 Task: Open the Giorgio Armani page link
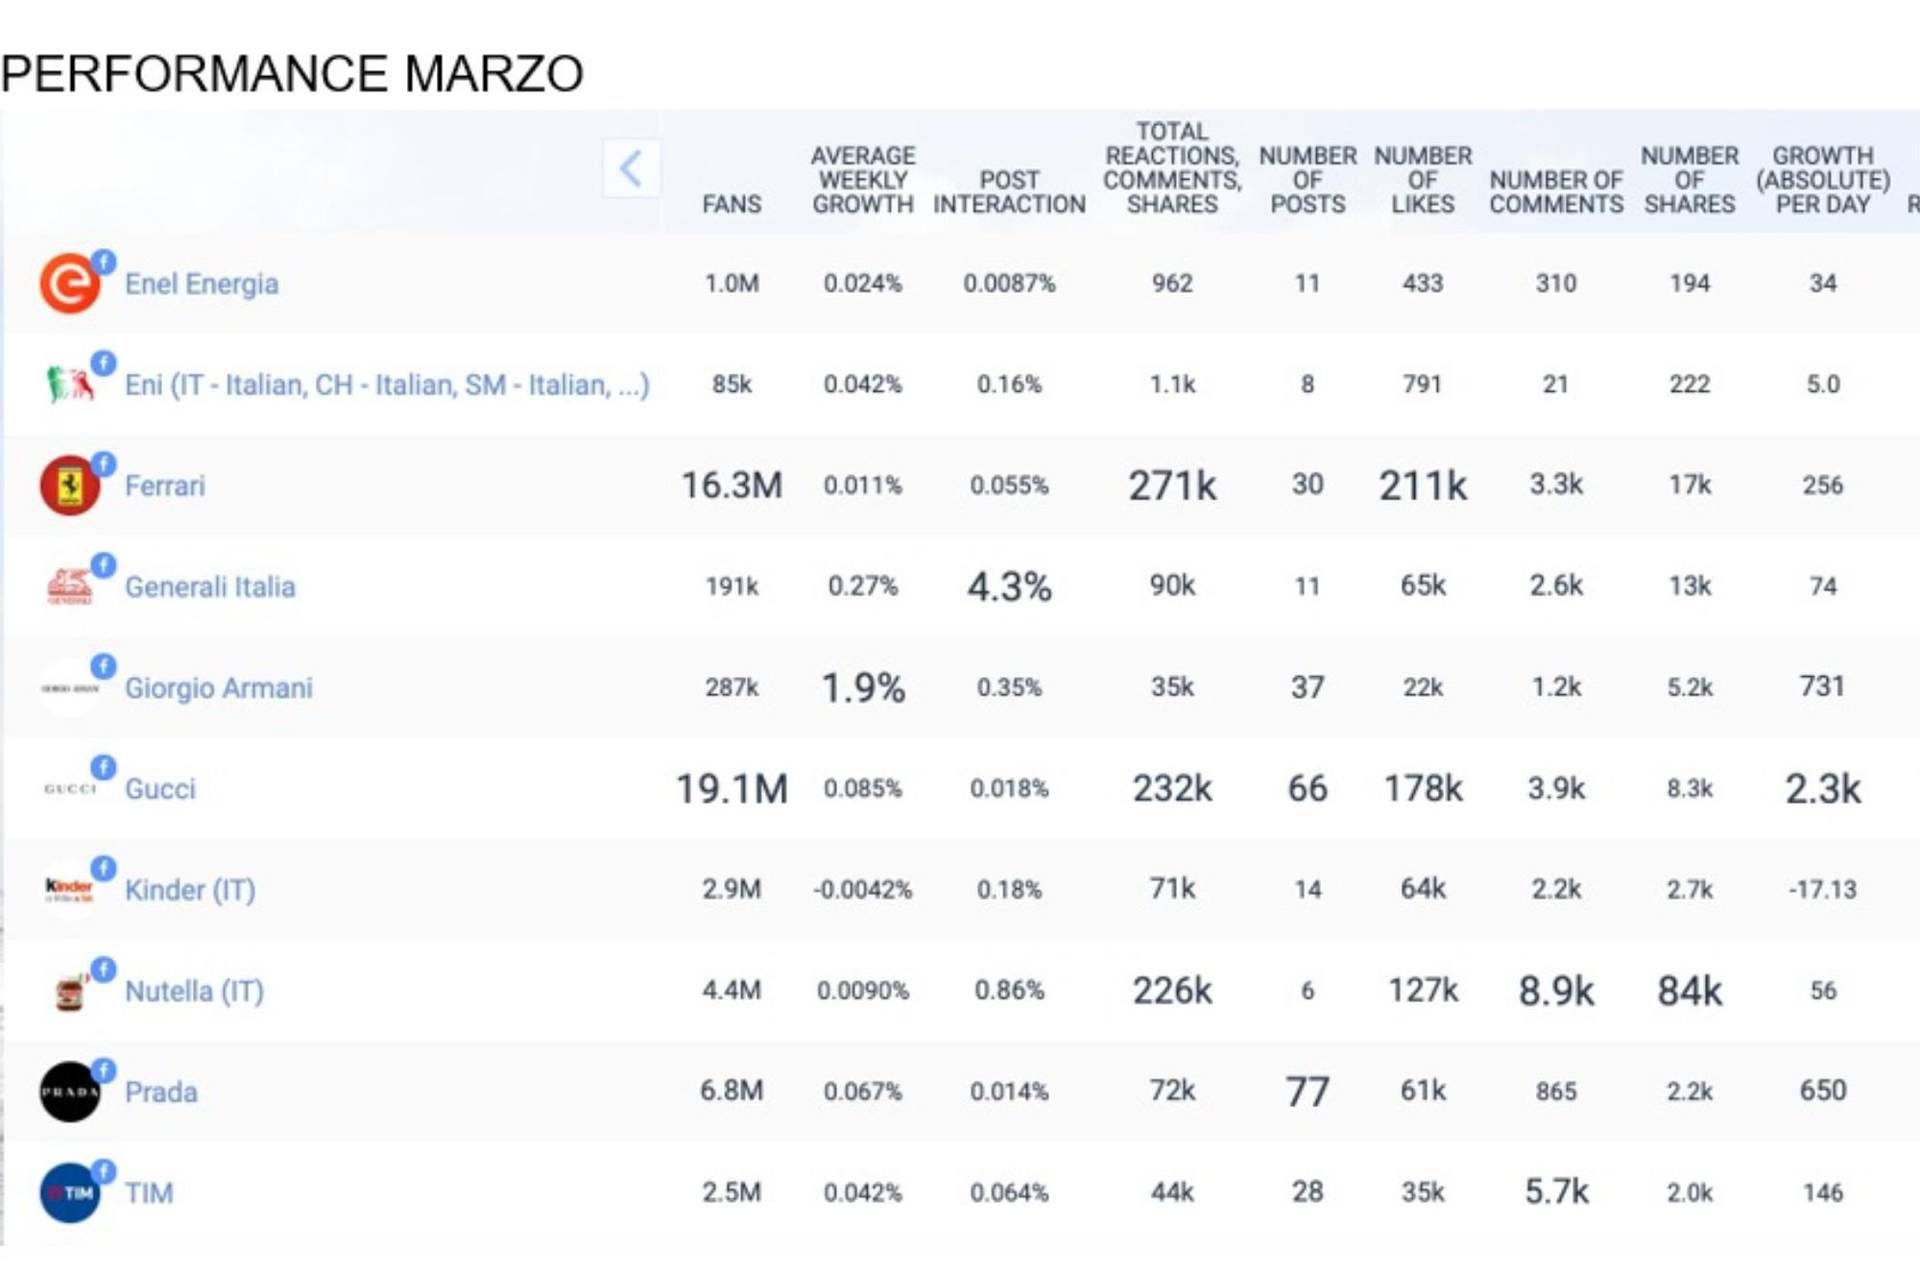pos(218,688)
